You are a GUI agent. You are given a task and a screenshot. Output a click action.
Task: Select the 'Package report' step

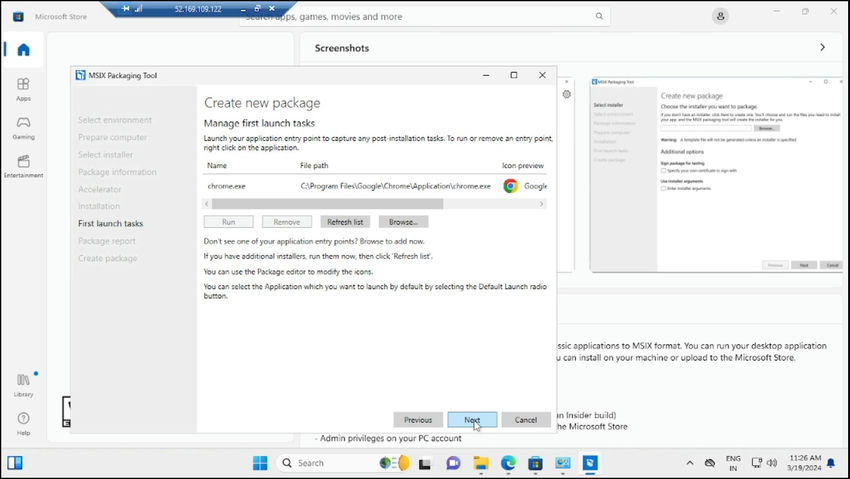click(107, 241)
